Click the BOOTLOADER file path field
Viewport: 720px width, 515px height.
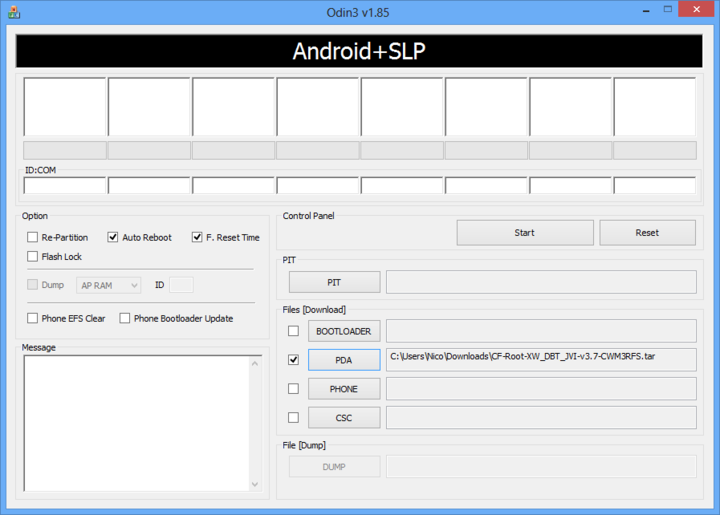541,331
